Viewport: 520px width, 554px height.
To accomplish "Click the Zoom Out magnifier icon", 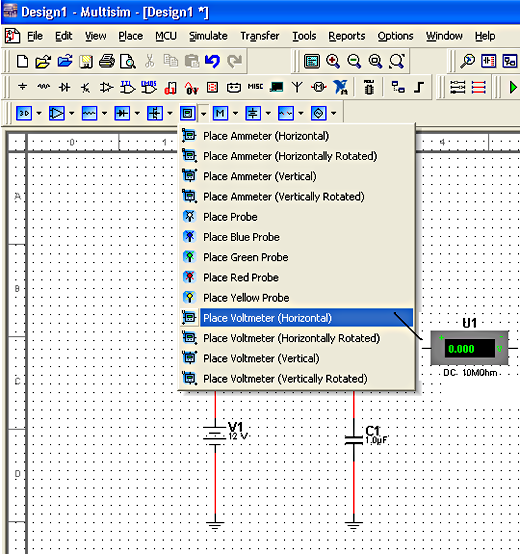I will pyautogui.click(x=354, y=61).
